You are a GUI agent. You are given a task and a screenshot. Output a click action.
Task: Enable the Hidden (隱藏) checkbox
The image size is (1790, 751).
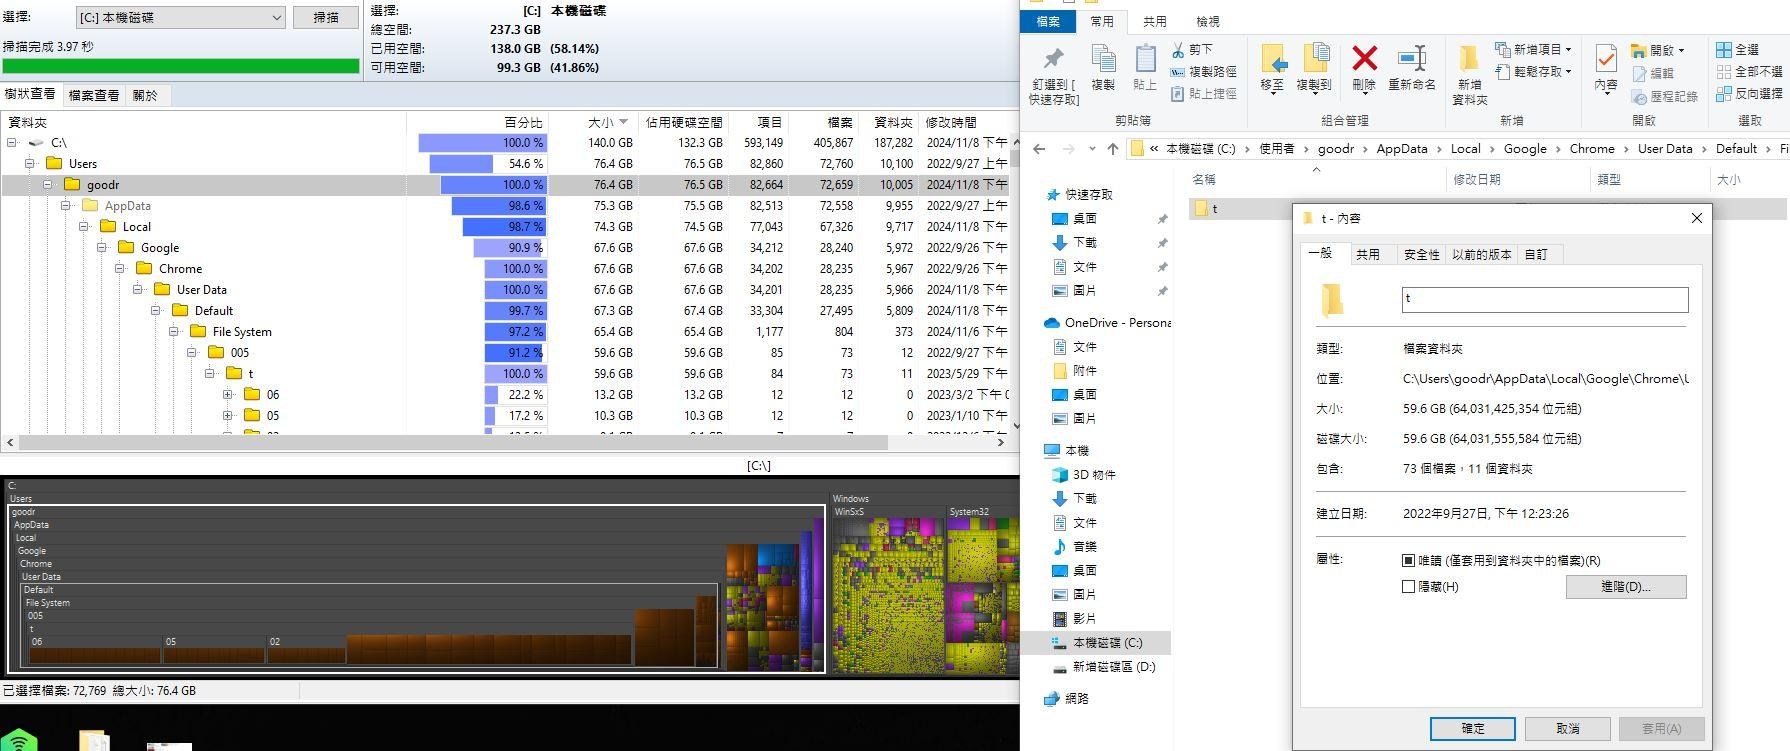coord(1409,587)
